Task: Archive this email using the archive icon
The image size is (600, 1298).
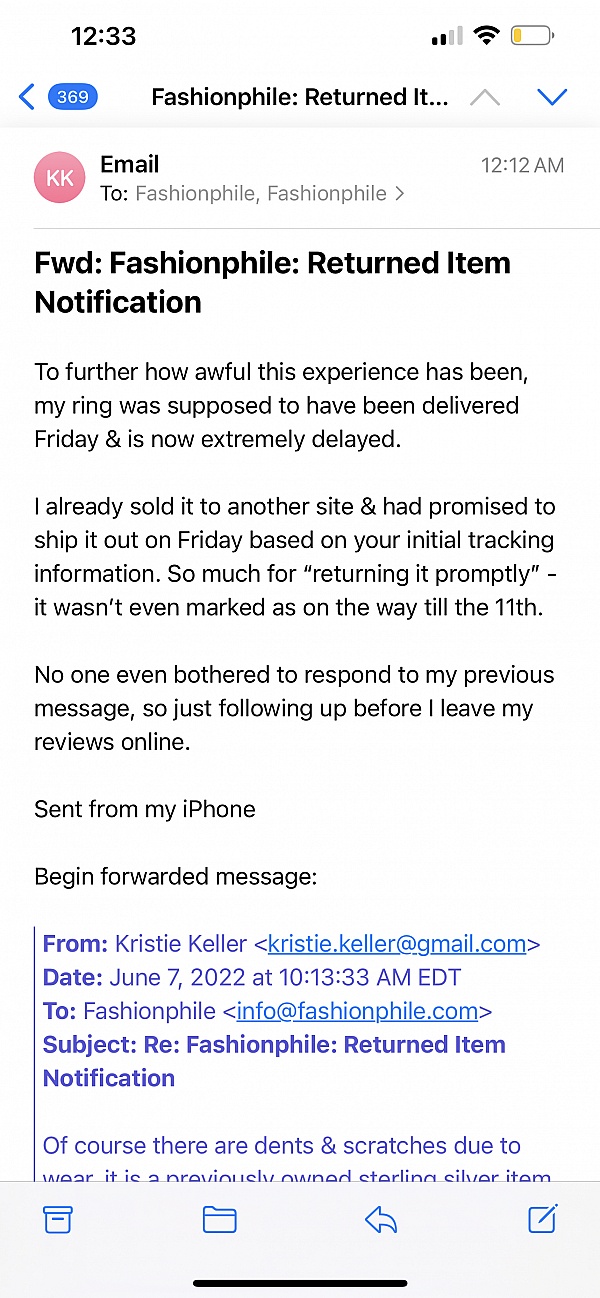Action: pos(58,1219)
